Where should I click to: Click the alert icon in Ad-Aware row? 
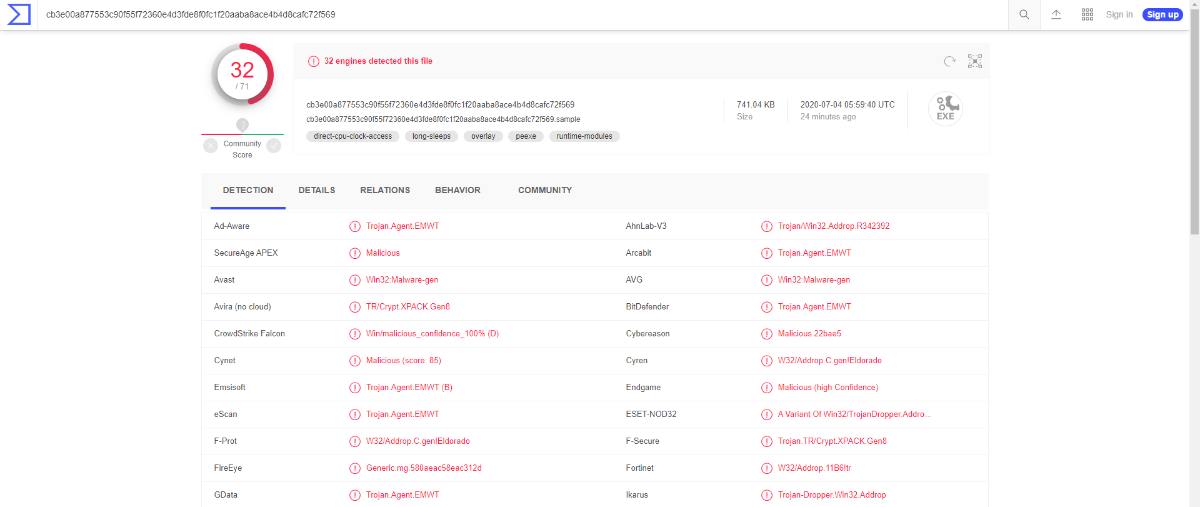pos(355,226)
